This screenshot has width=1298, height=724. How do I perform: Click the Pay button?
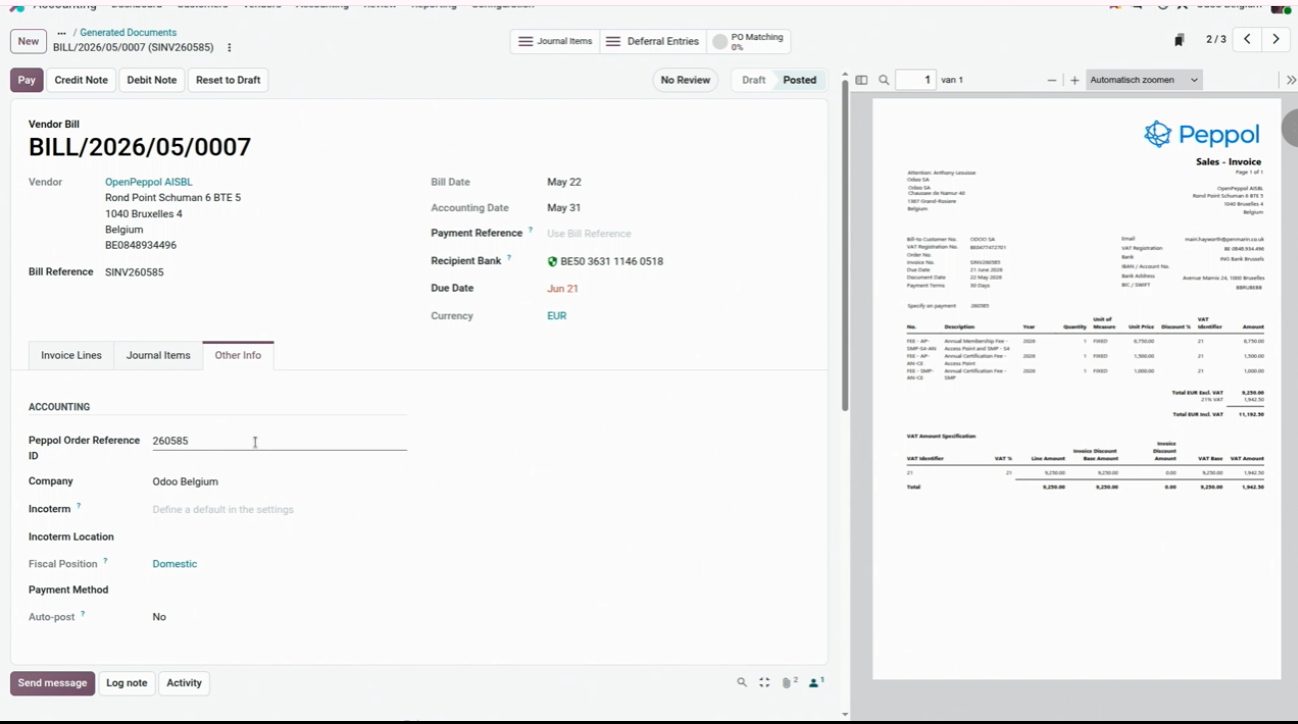pyautogui.click(x=27, y=80)
